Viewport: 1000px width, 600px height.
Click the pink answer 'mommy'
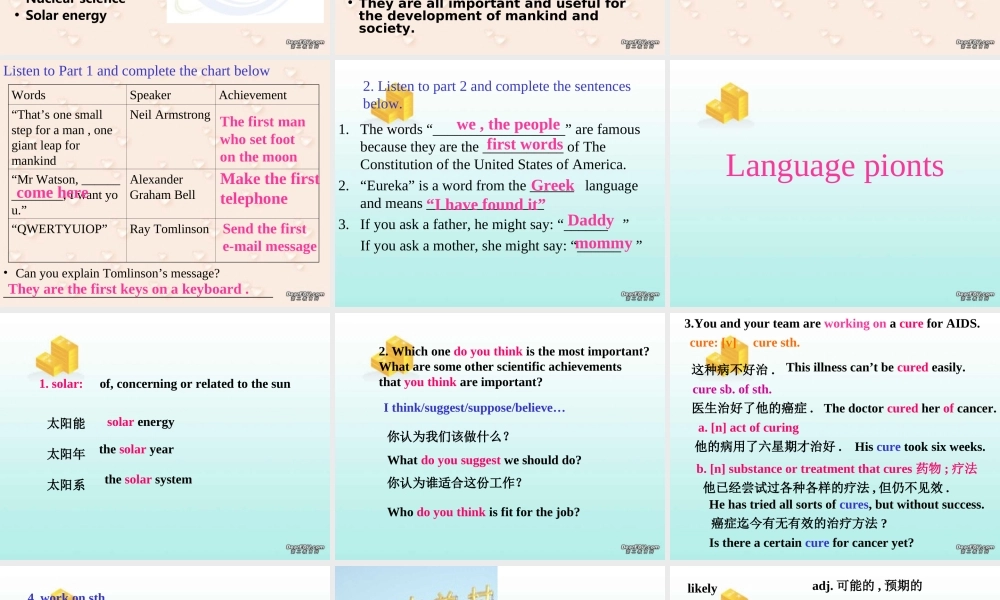(x=604, y=244)
